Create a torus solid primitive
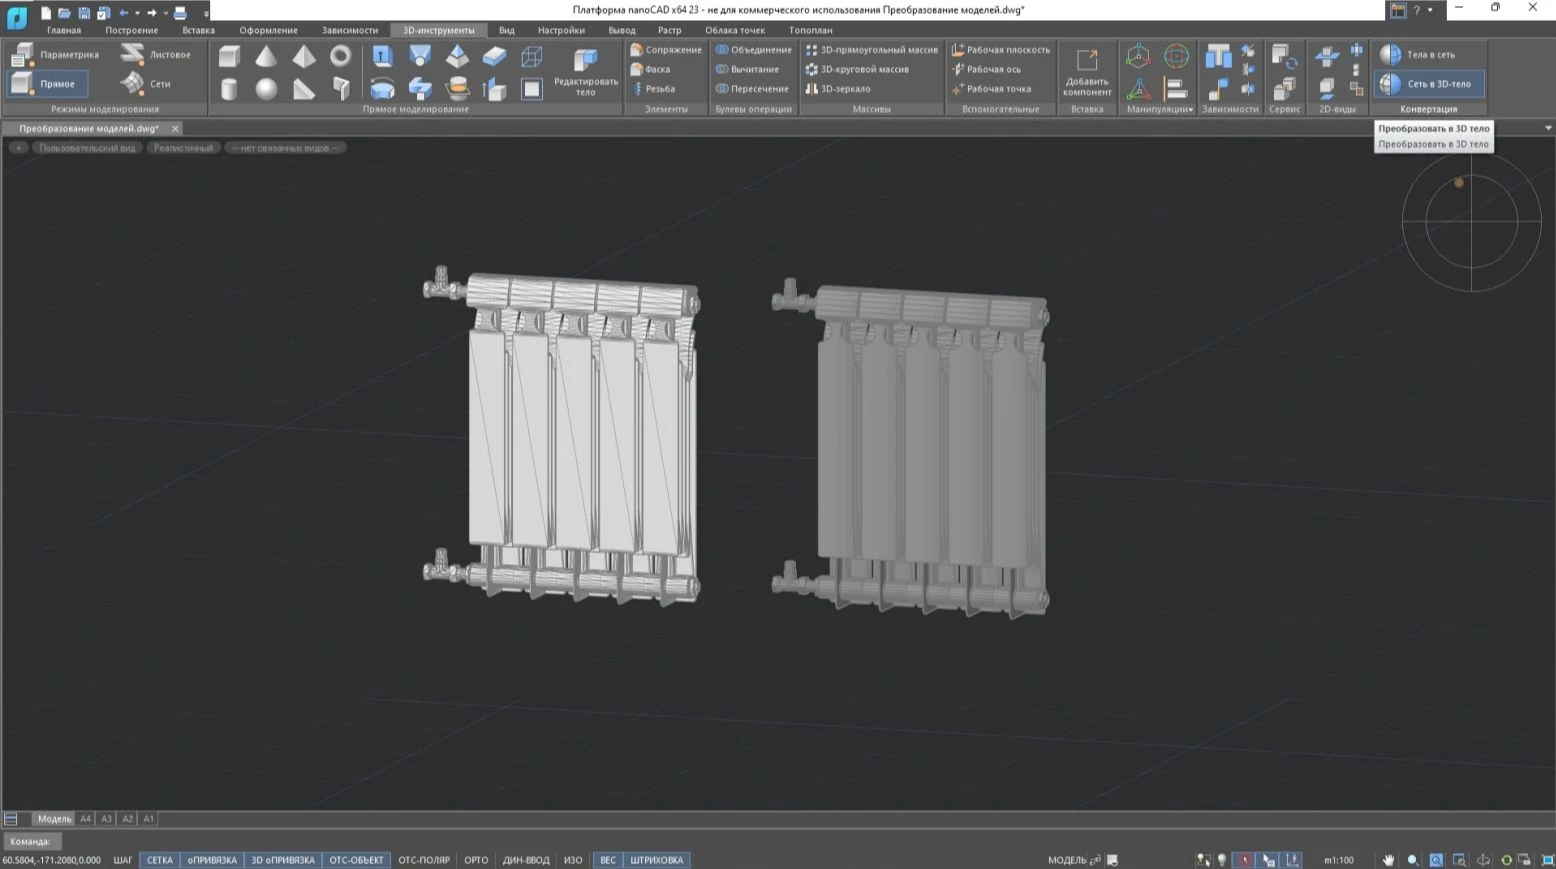The width and height of the screenshot is (1556, 869). [x=341, y=57]
